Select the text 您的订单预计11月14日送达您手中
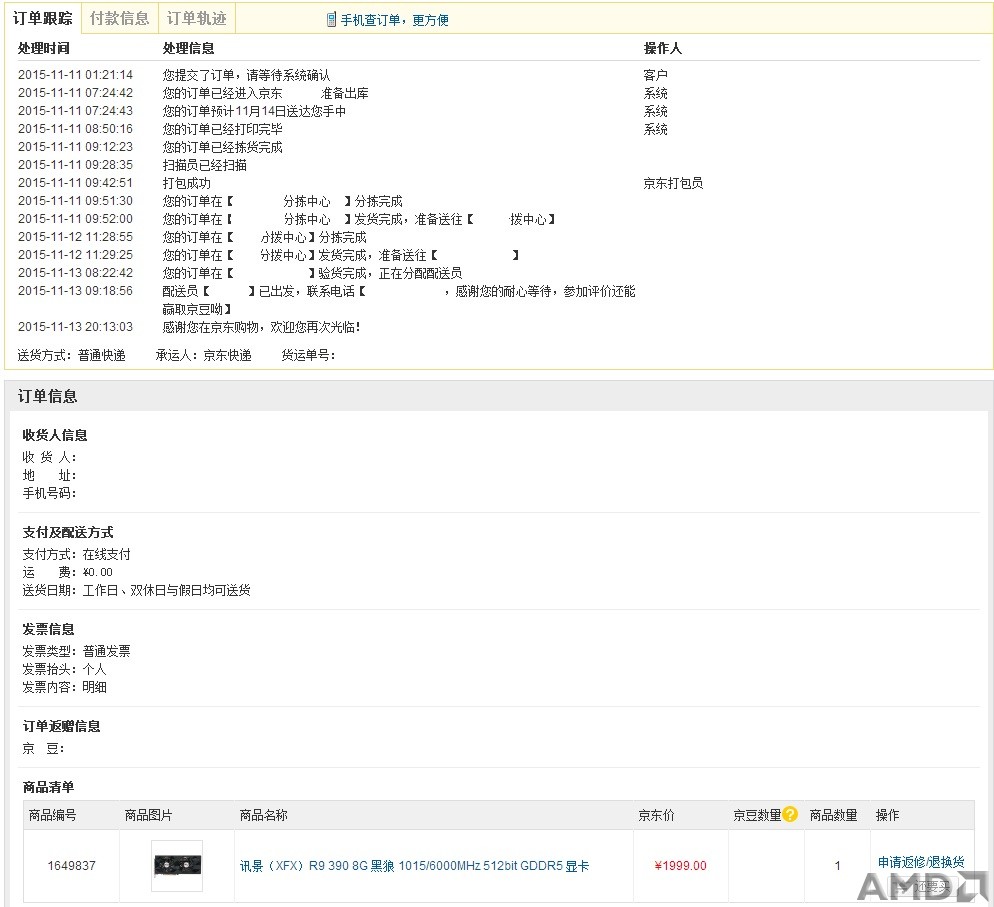Screen dimensions: 994x907 point(254,112)
